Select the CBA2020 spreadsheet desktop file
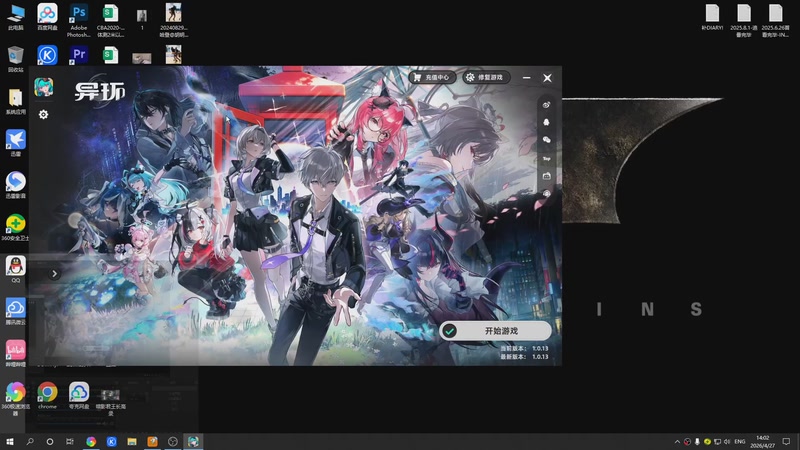800x450 pixels. click(110, 20)
